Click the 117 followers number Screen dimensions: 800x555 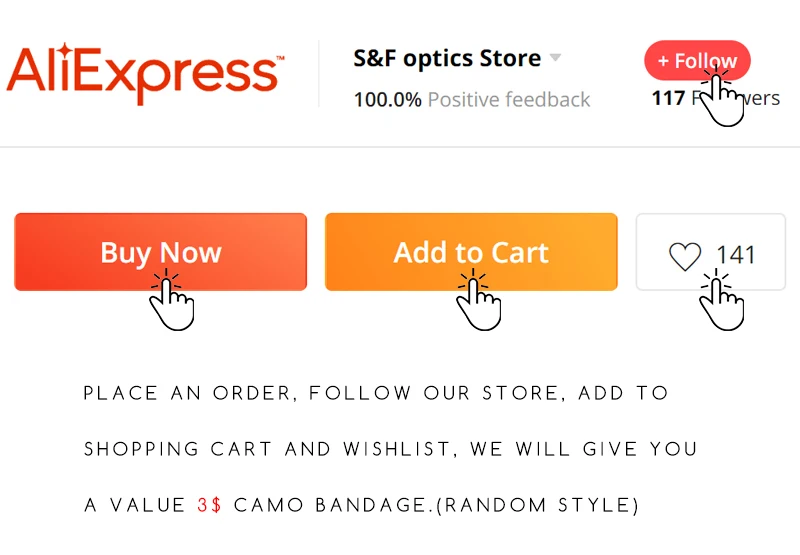tap(668, 97)
